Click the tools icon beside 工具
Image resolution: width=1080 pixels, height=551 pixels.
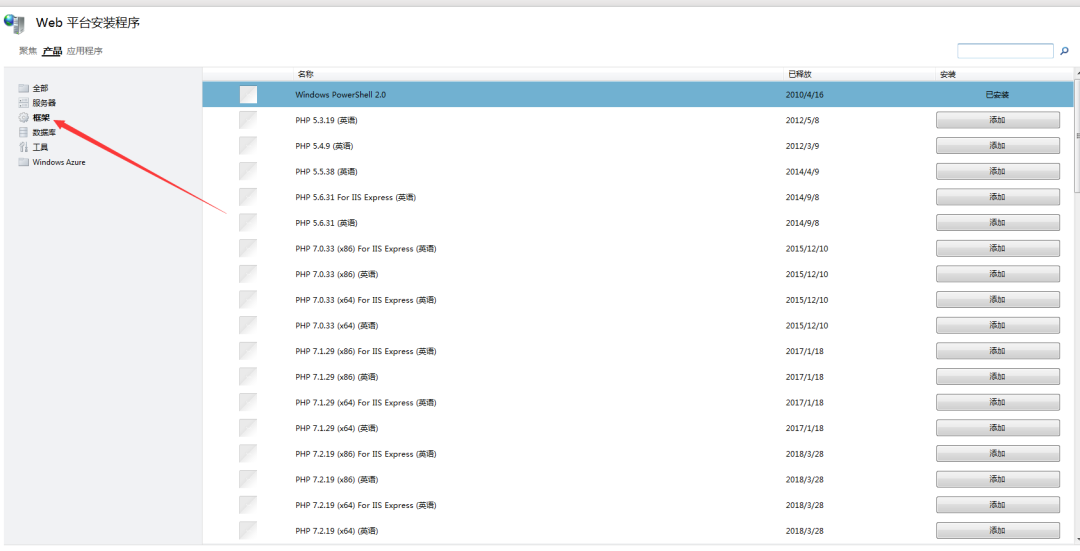(x=23, y=147)
